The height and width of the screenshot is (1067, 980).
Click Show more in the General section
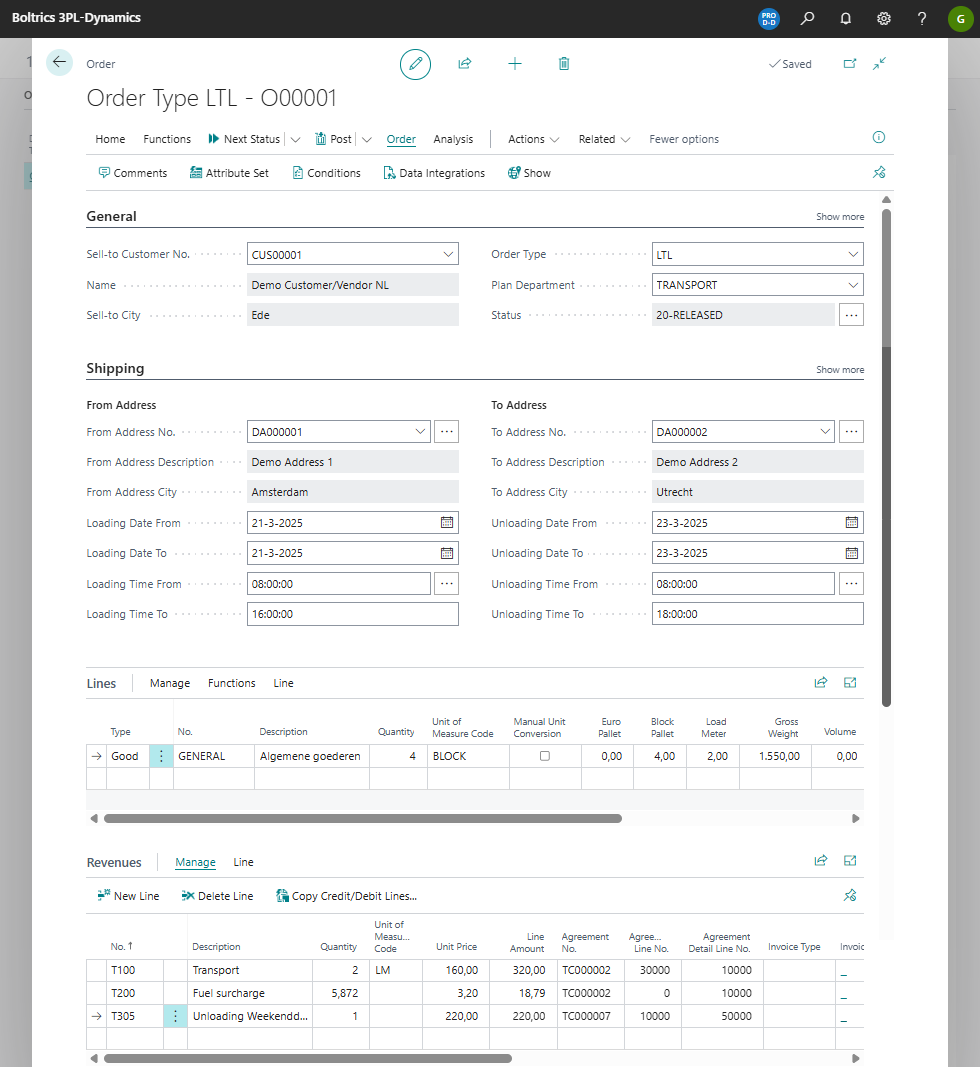(x=839, y=216)
